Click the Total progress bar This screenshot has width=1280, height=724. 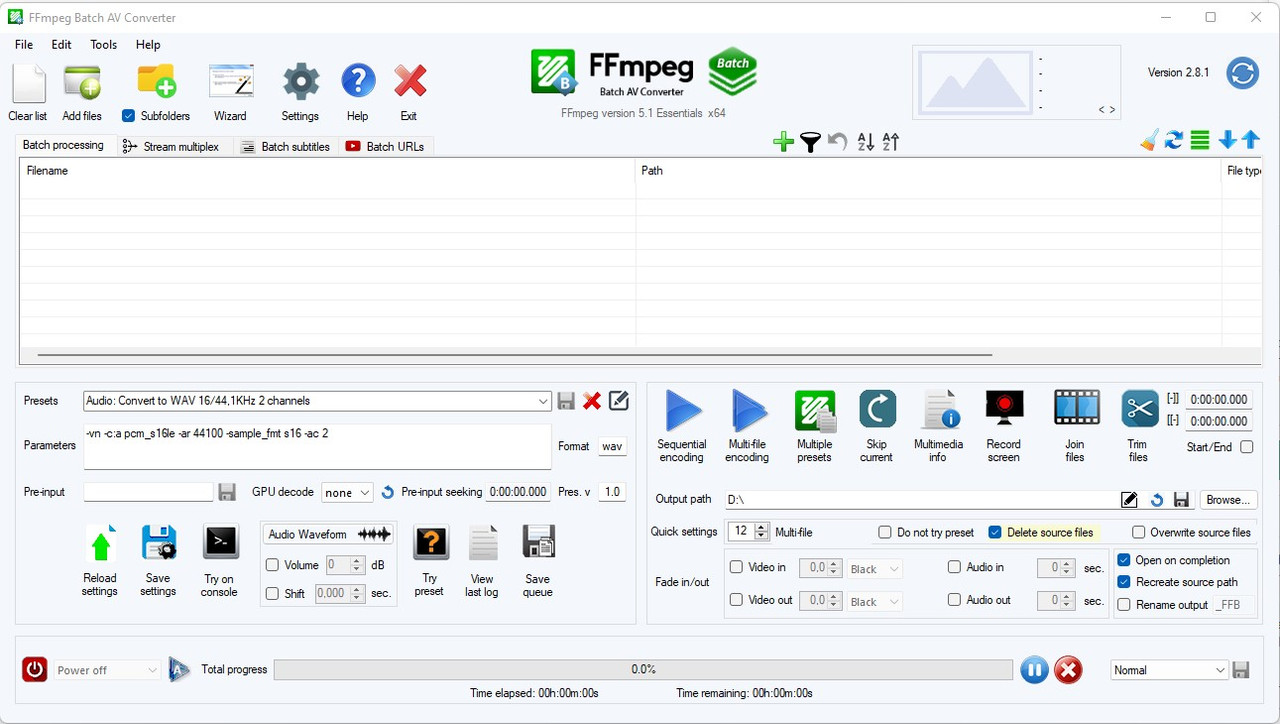pos(643,670)
